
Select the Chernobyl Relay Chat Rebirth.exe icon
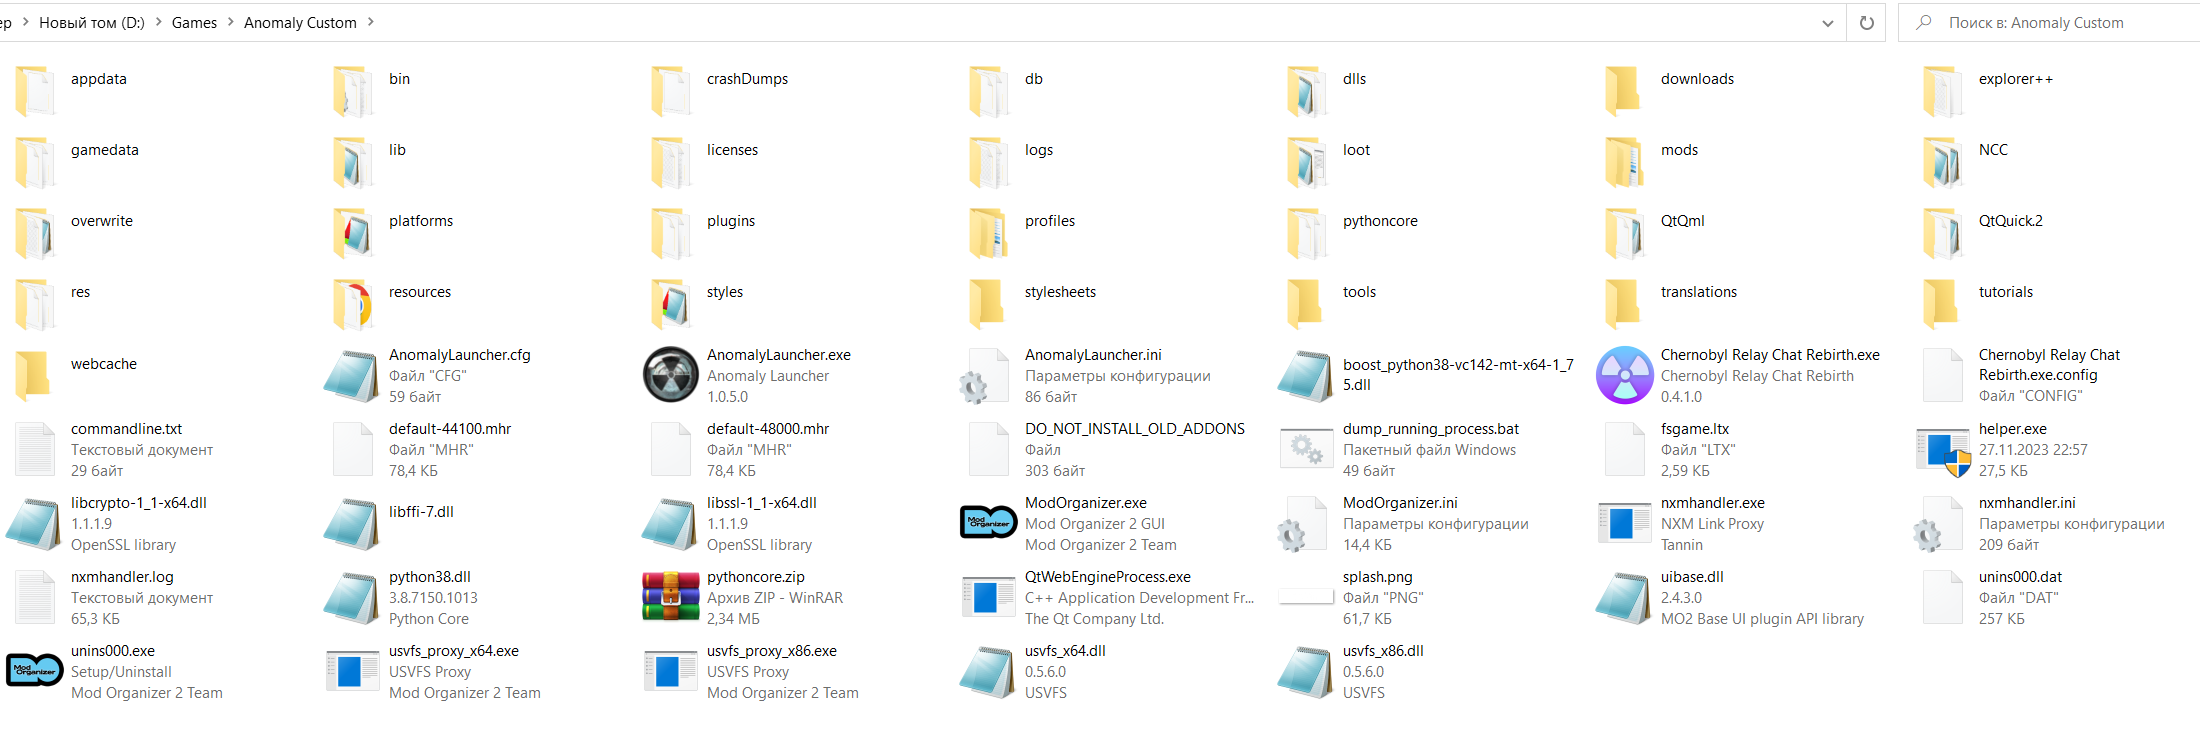[1624, 375]
